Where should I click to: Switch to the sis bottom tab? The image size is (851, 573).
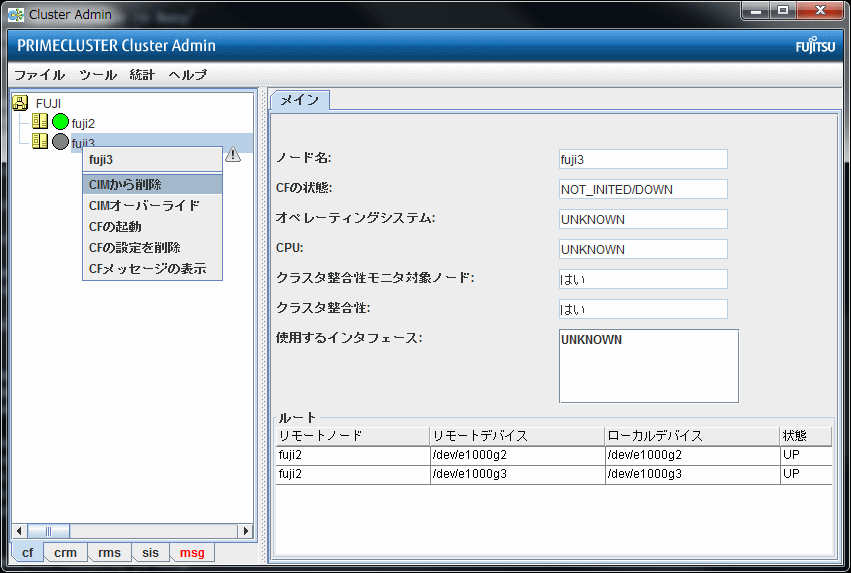(x=150, y=552)
